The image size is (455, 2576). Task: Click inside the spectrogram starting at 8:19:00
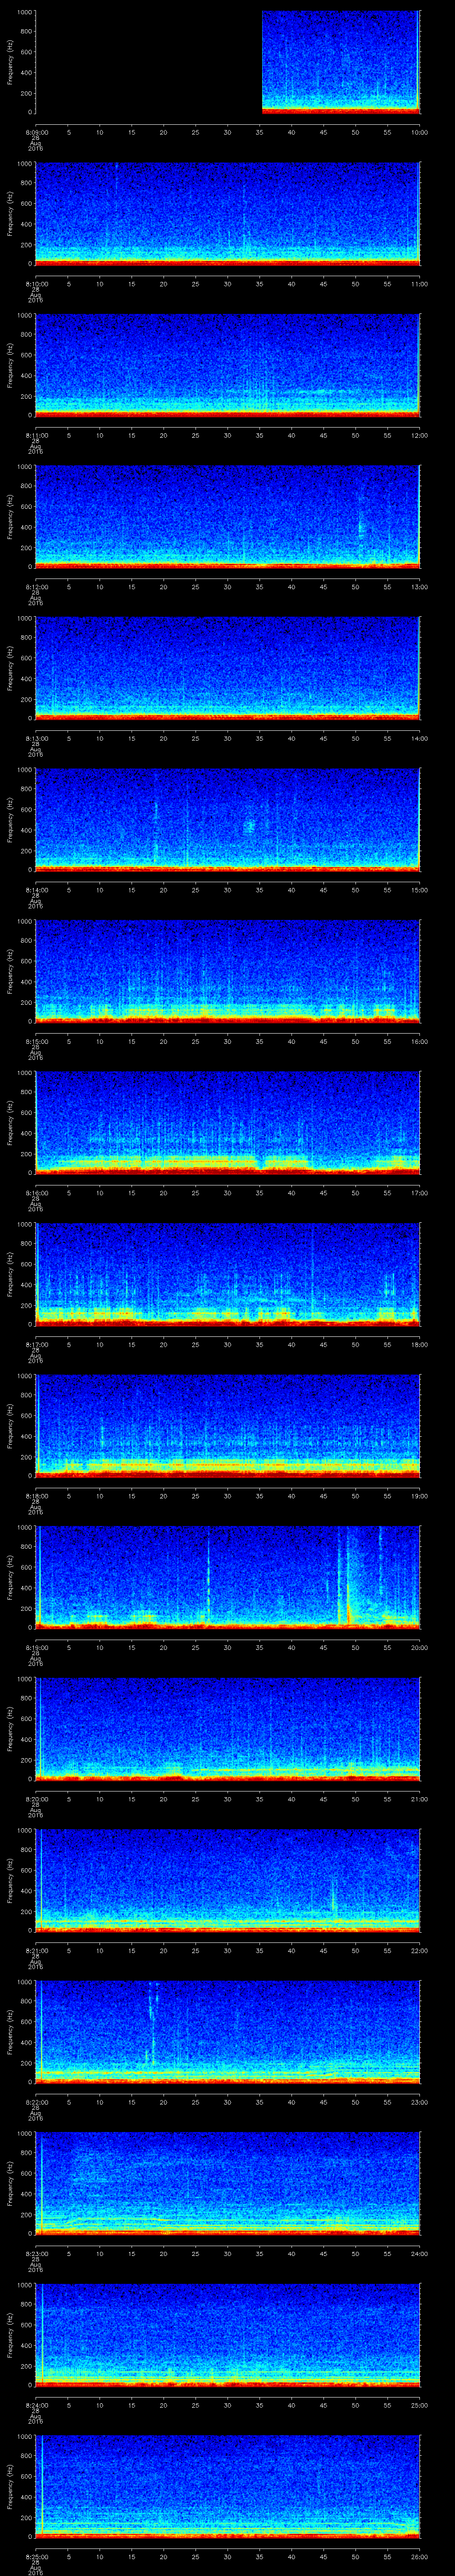(228, 1577)
